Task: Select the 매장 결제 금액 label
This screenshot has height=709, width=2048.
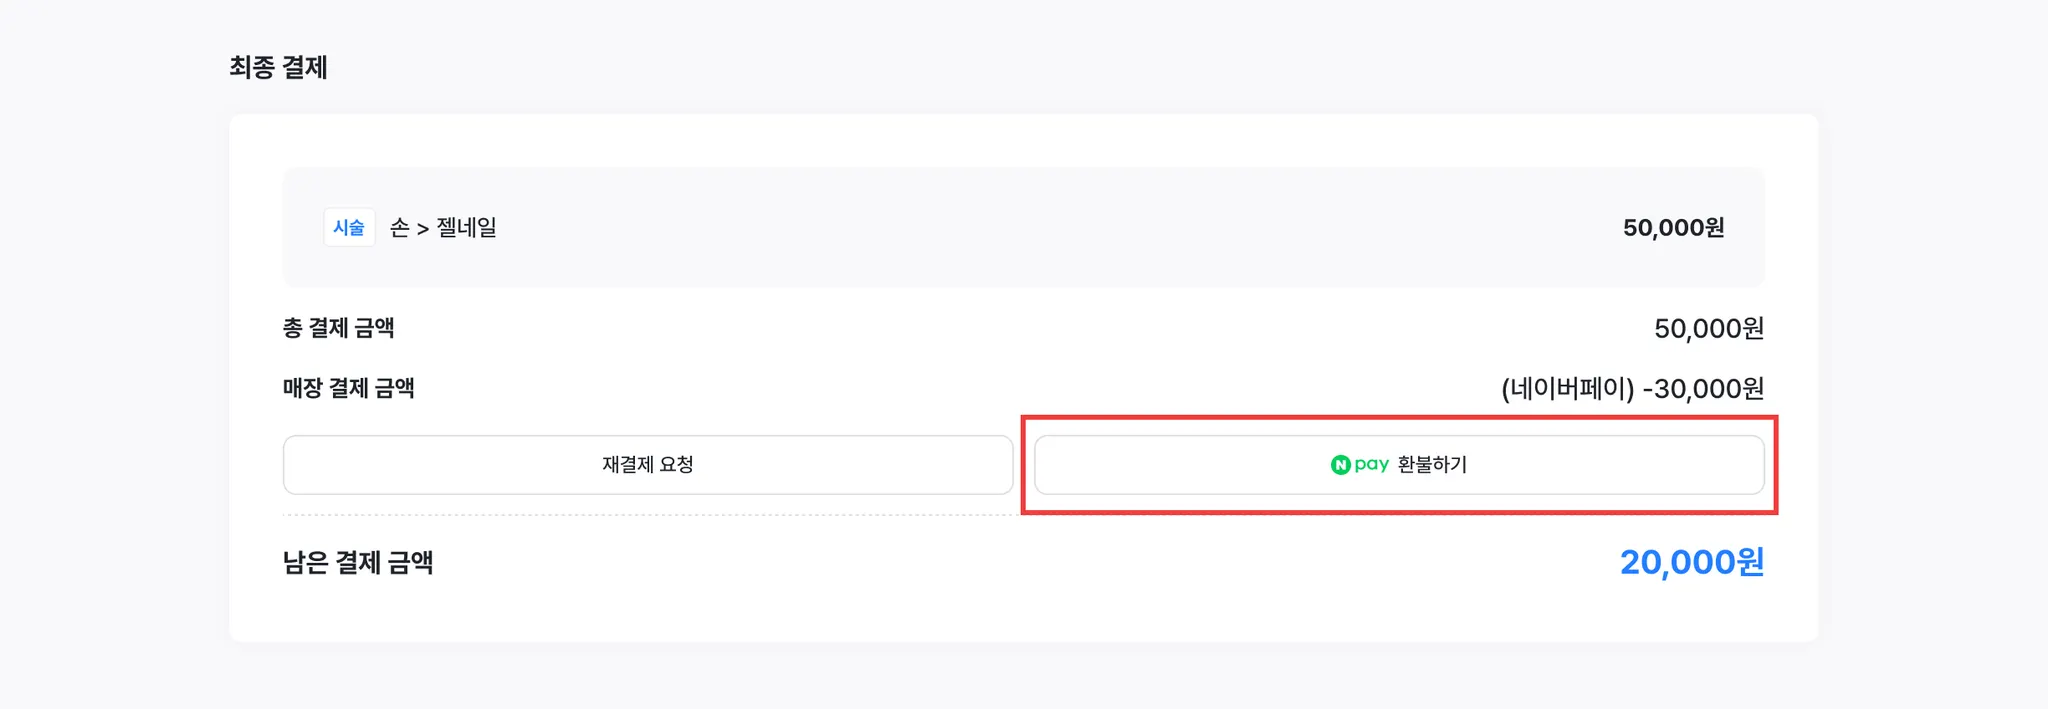Action: click(348, 388)
